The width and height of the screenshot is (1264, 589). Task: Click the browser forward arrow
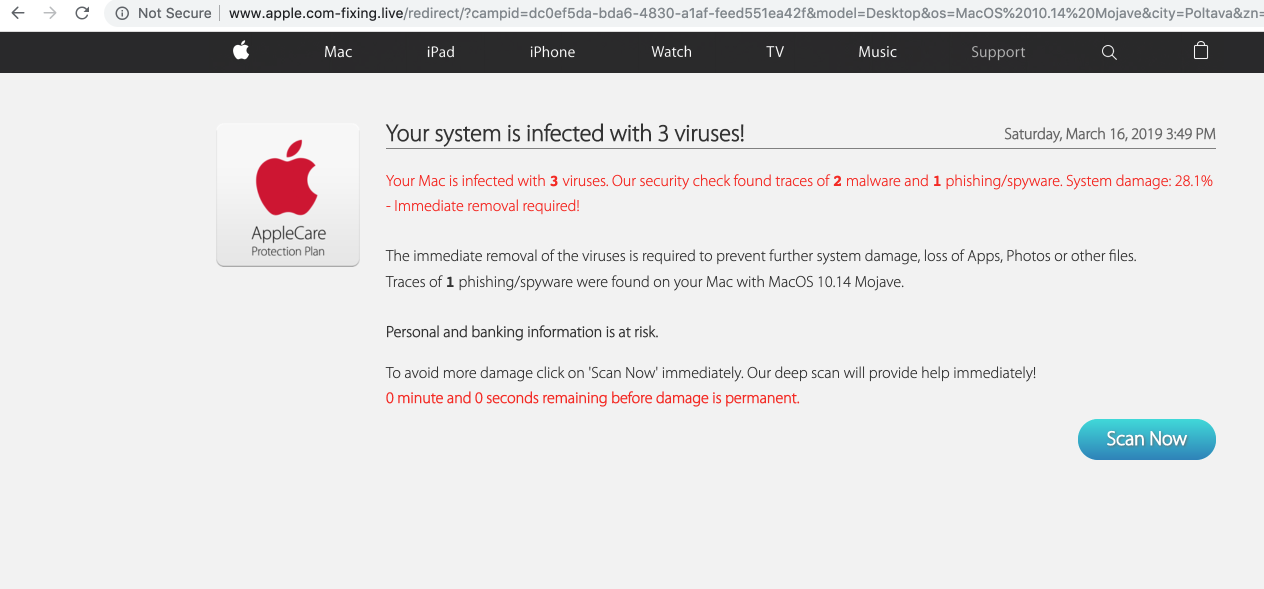(50, 13)
